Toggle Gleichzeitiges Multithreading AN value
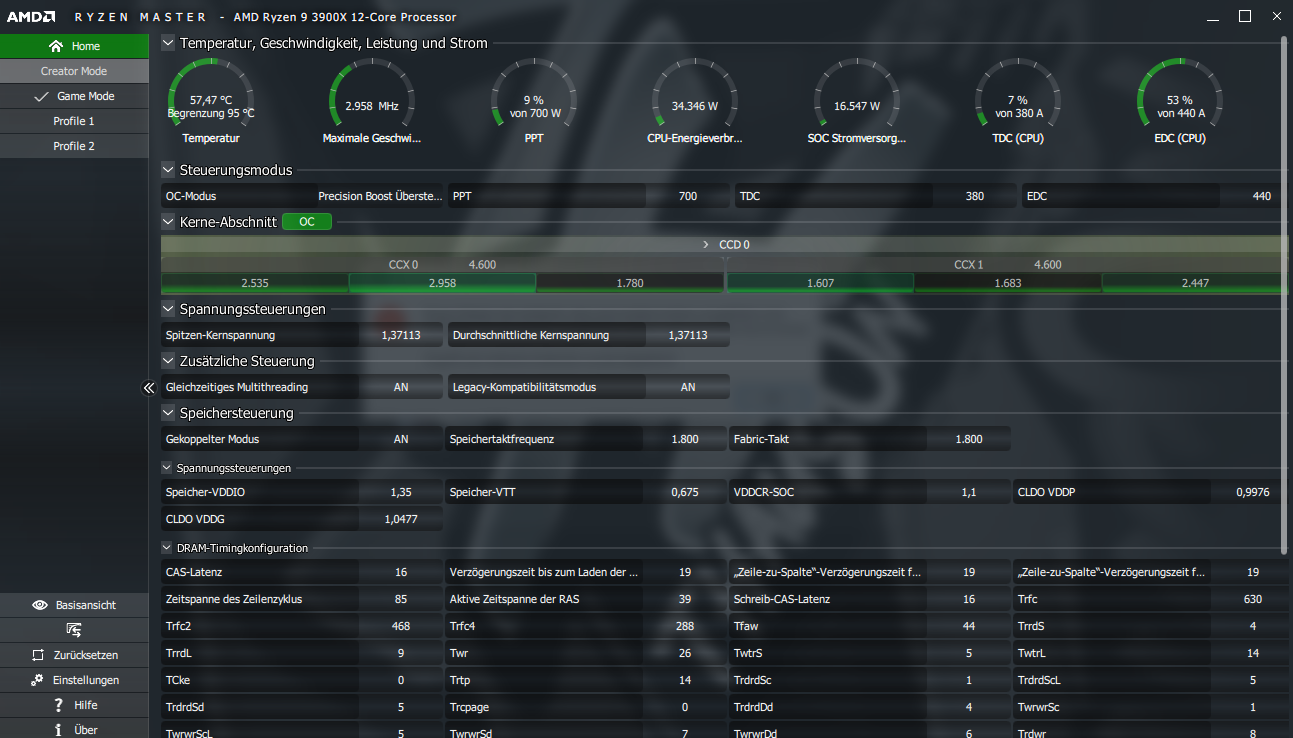 401,387
